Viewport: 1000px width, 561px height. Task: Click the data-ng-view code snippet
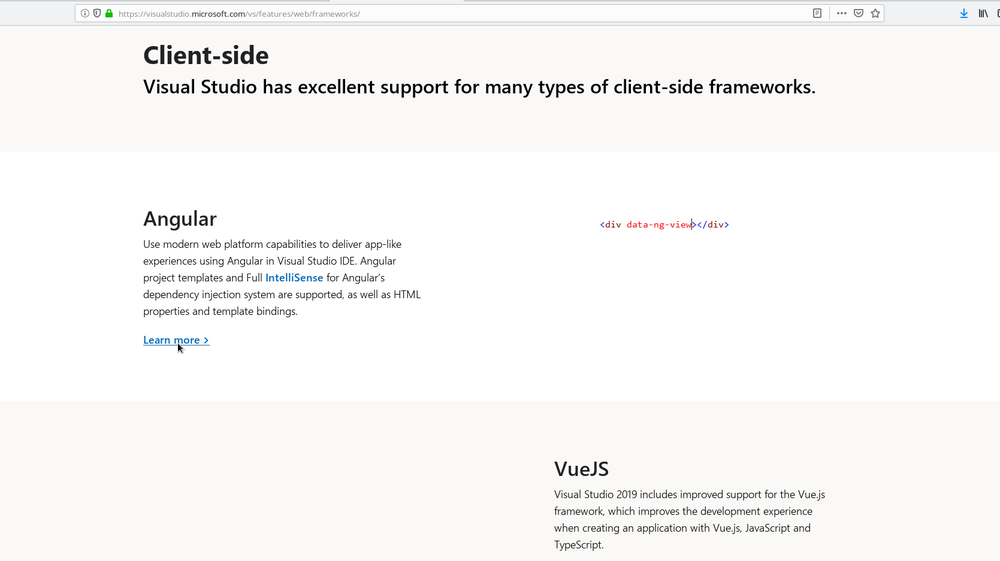[x=664, y=225]
